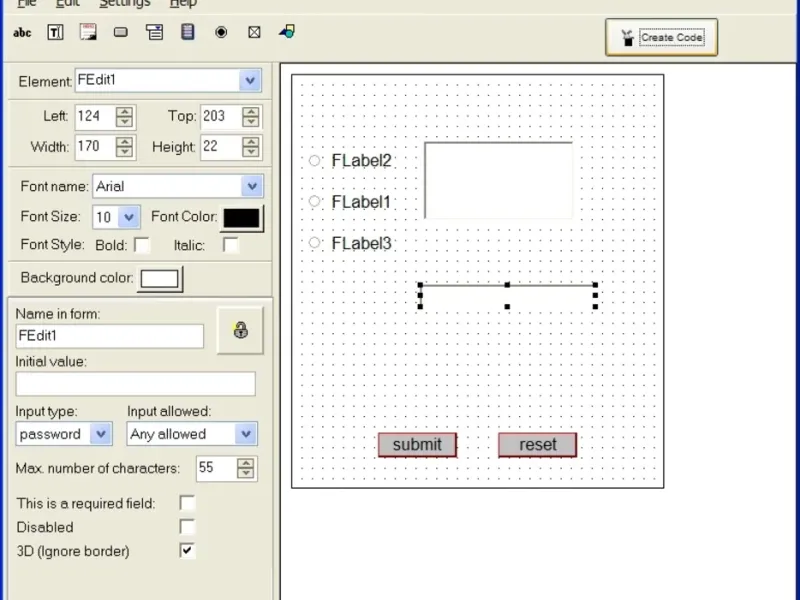The height and width of the screenshot is (600, 800).
Task: Select the radio button tool
Action: pyautogui.click(x=221, y=32)
